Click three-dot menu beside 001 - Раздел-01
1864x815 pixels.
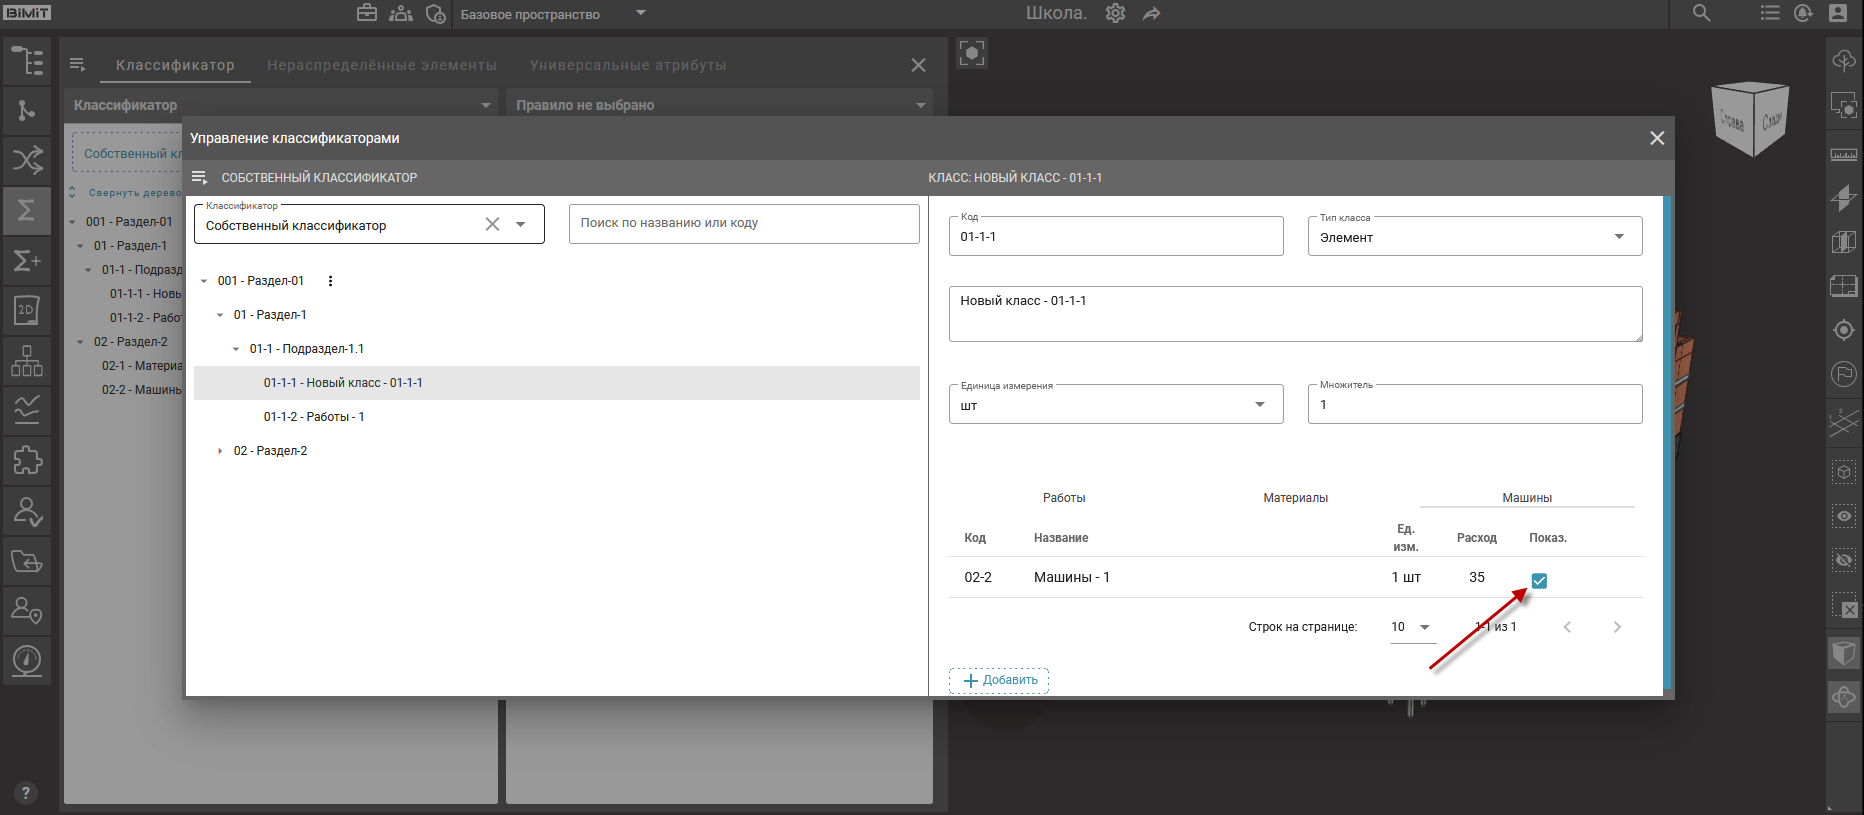click(330, 281)
